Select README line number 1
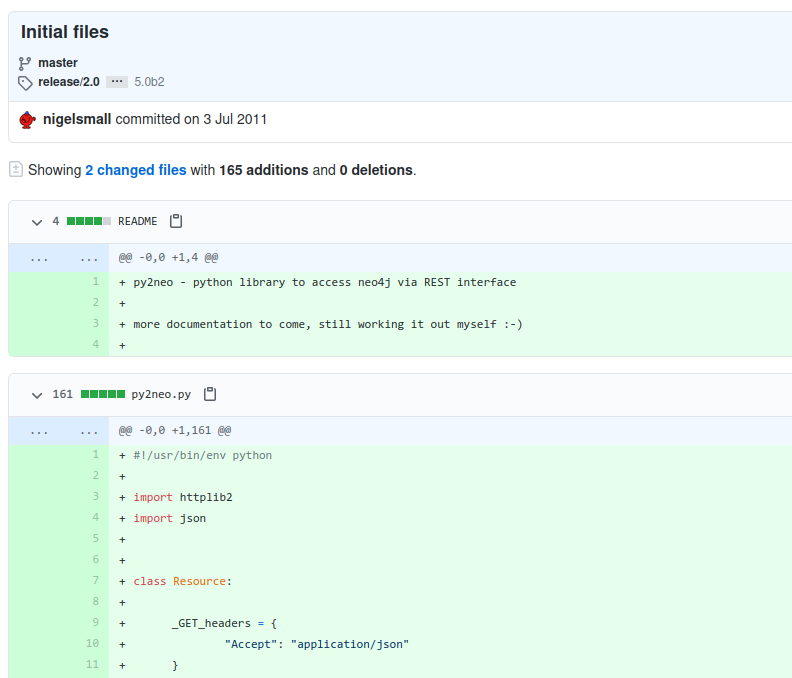 (x=95, y=281)
